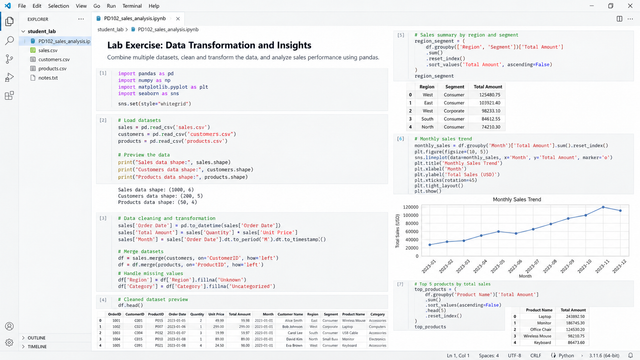Click into cell [6] monthly sales trend code
Image resolution: width=640 pixels, height=360 pixels.
tap(513, 164)
